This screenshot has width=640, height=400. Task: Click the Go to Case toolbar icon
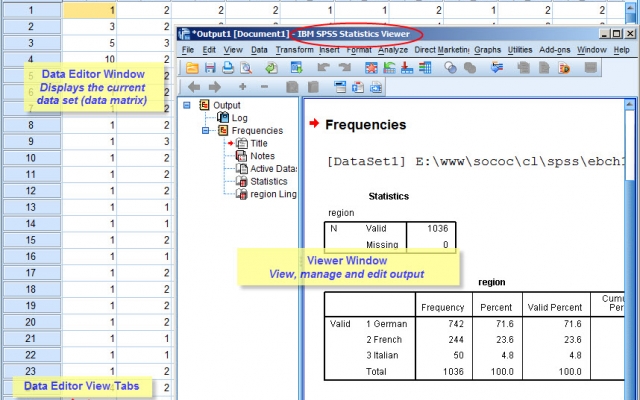point(389,67)
